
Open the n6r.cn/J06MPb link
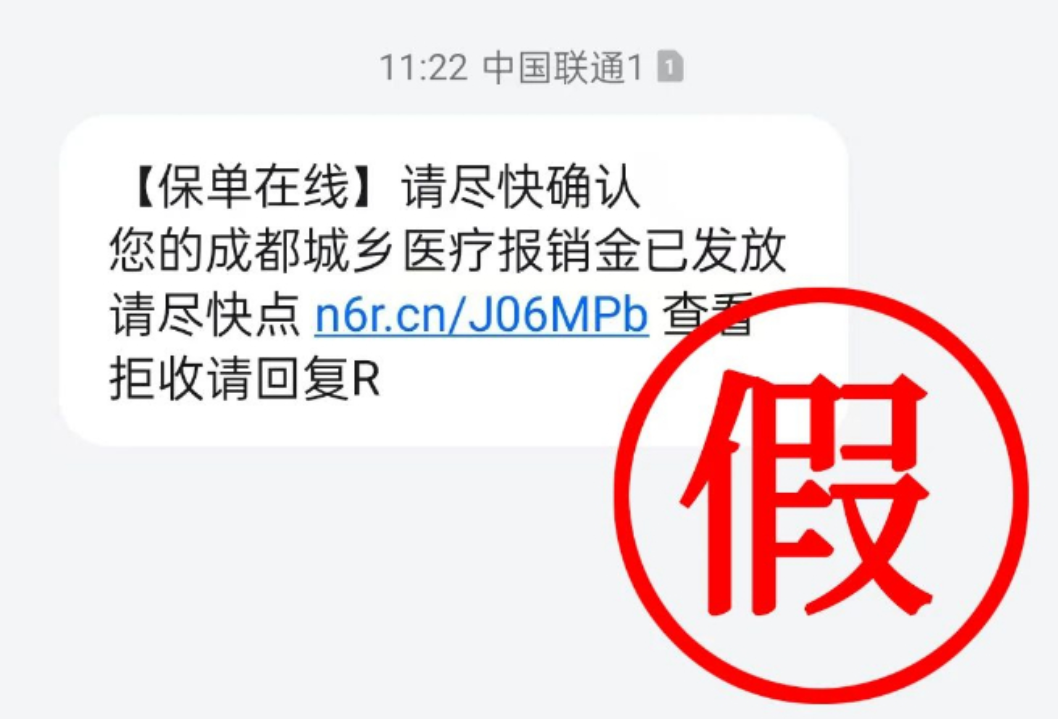[481, 315]
